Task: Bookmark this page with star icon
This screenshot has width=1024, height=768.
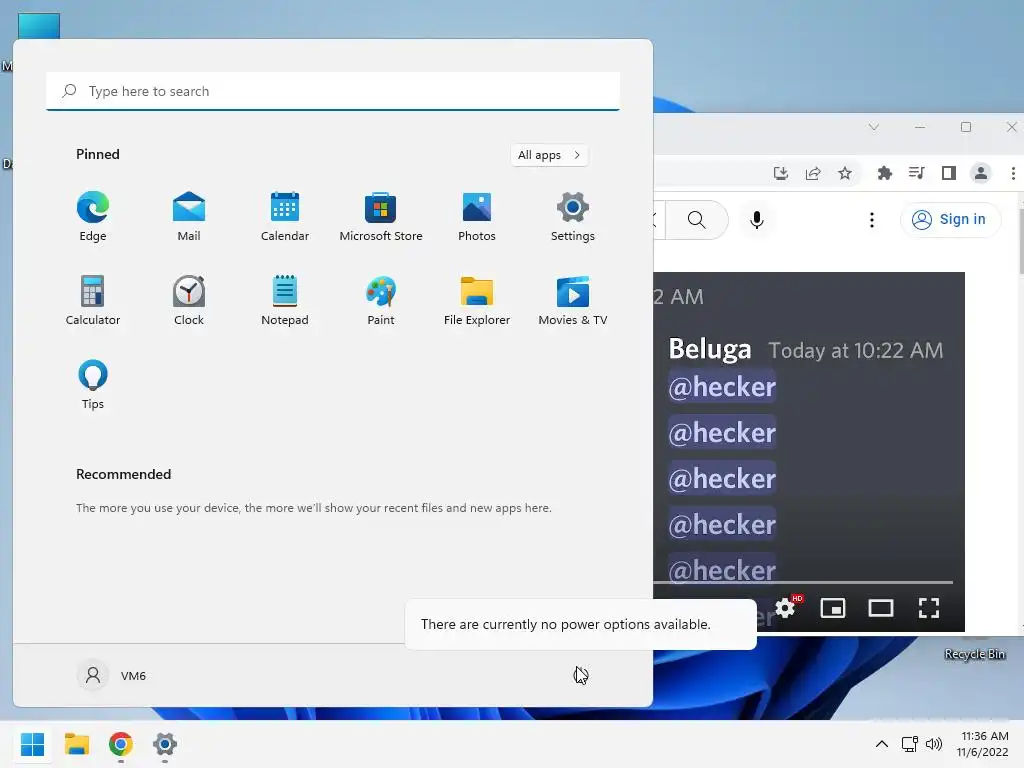Action: (845, 173)
